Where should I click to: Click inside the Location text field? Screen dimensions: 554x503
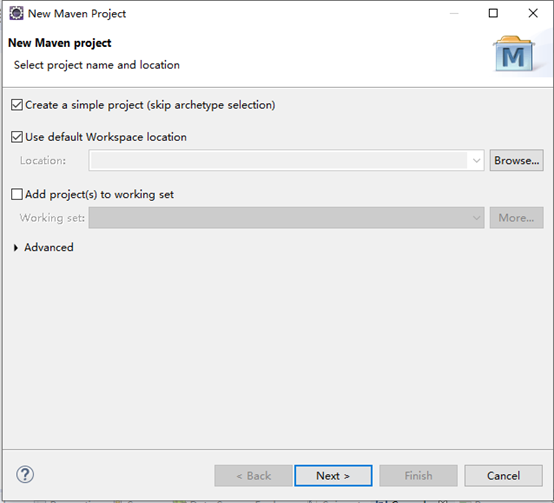(x=279, y=161)
